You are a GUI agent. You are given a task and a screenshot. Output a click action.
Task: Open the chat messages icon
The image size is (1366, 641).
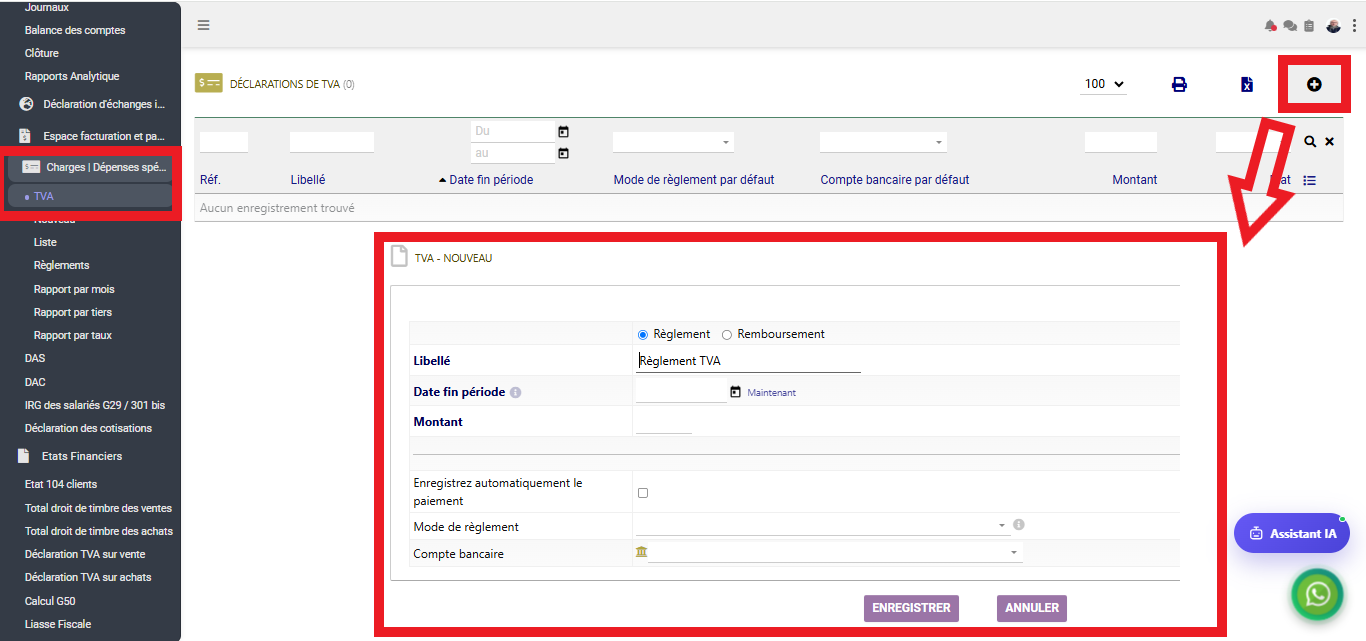point(1290,26)
